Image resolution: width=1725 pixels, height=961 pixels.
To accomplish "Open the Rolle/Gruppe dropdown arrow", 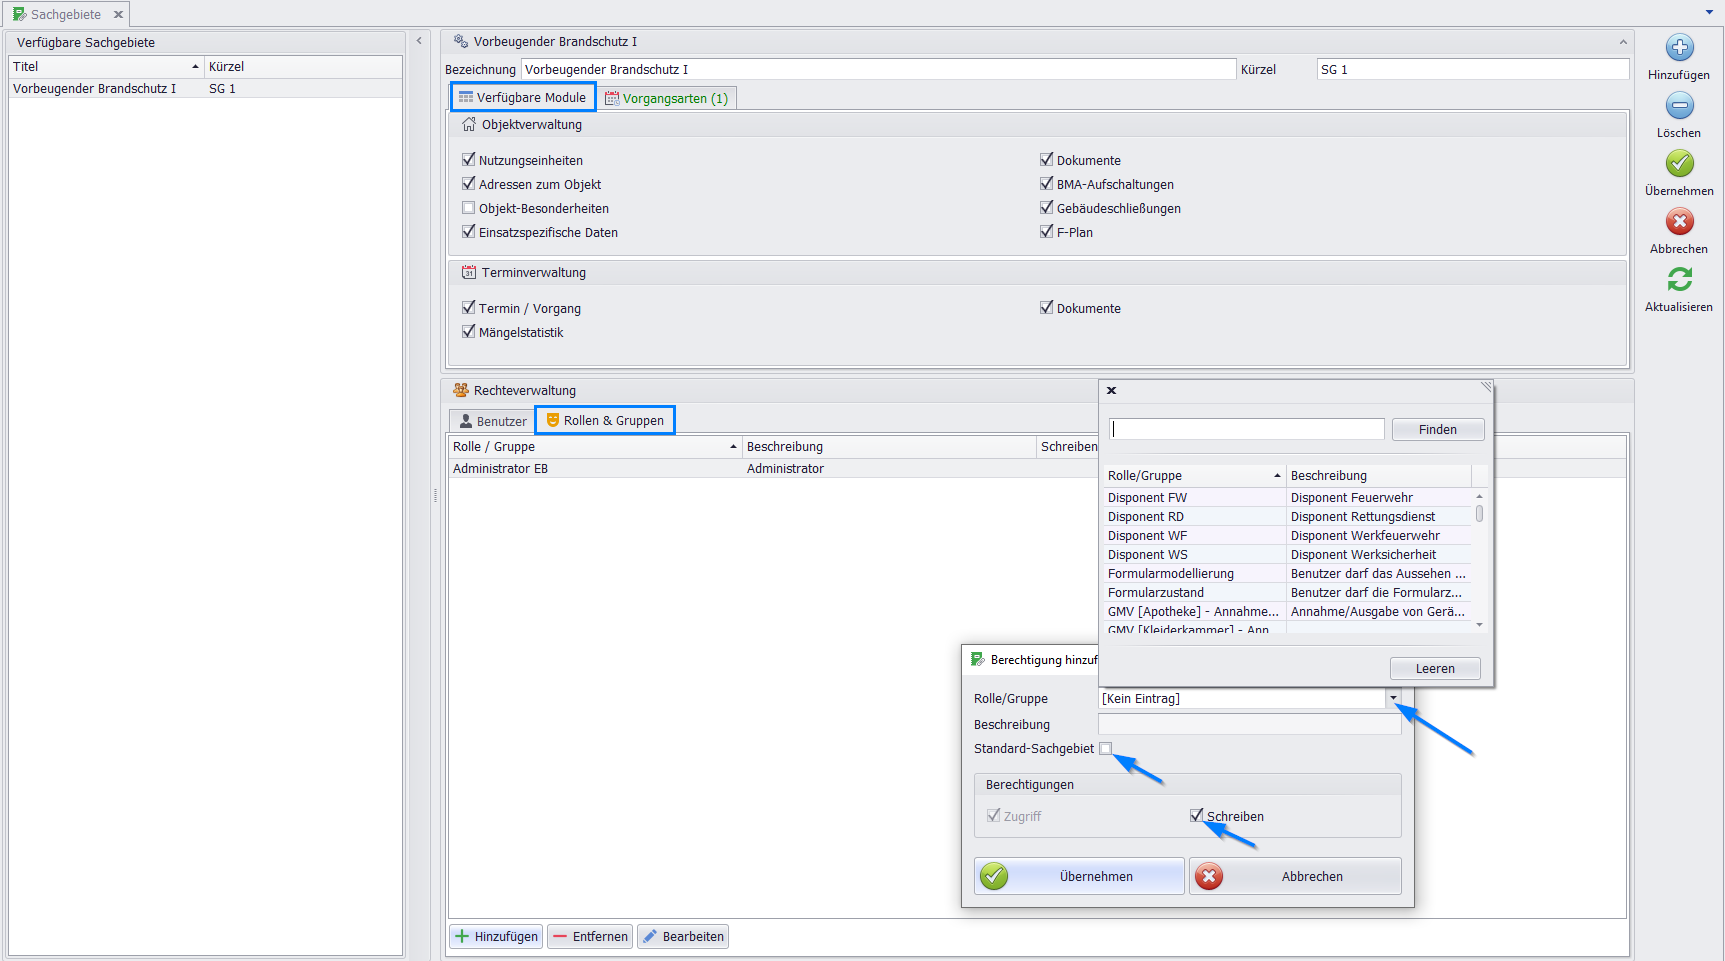I will tap(1393, 698).
